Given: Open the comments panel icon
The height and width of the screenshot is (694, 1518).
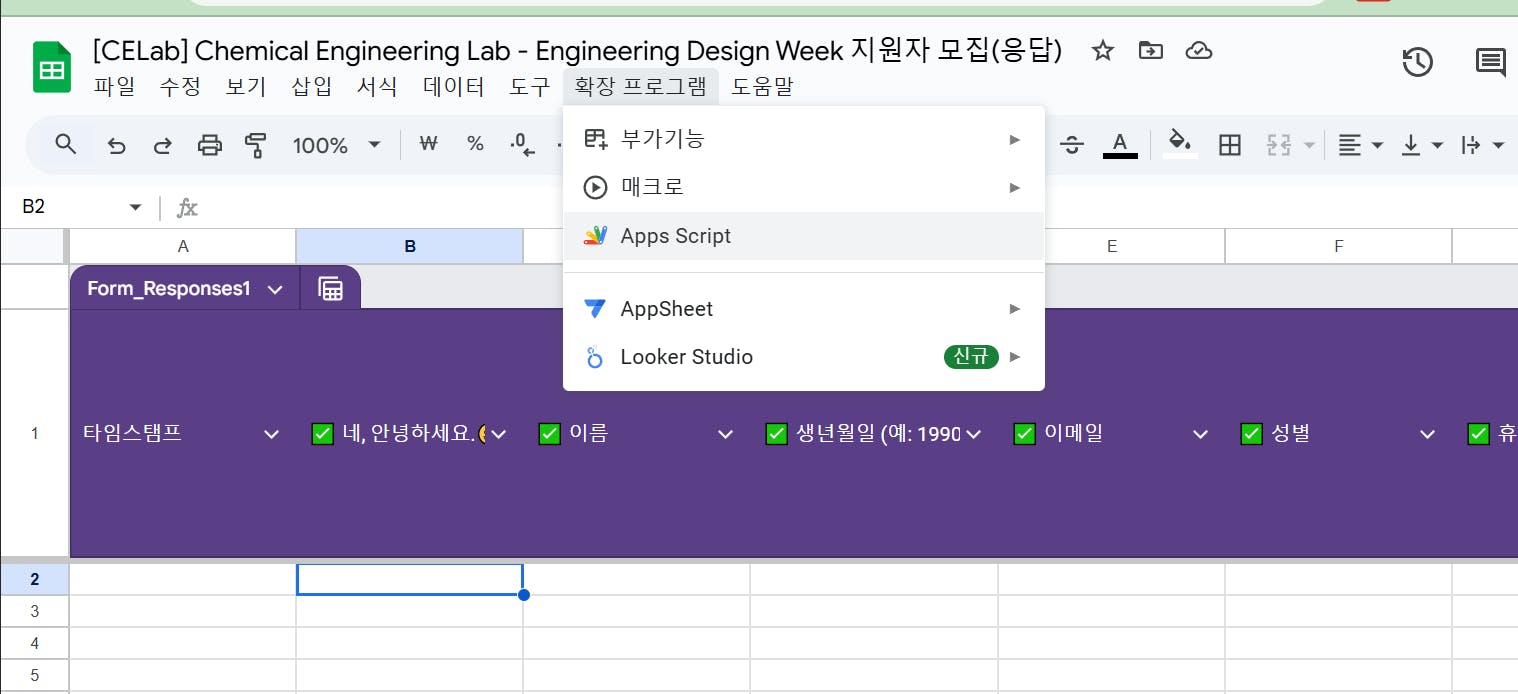Looking at the screenshot, I should point(1491,63).
